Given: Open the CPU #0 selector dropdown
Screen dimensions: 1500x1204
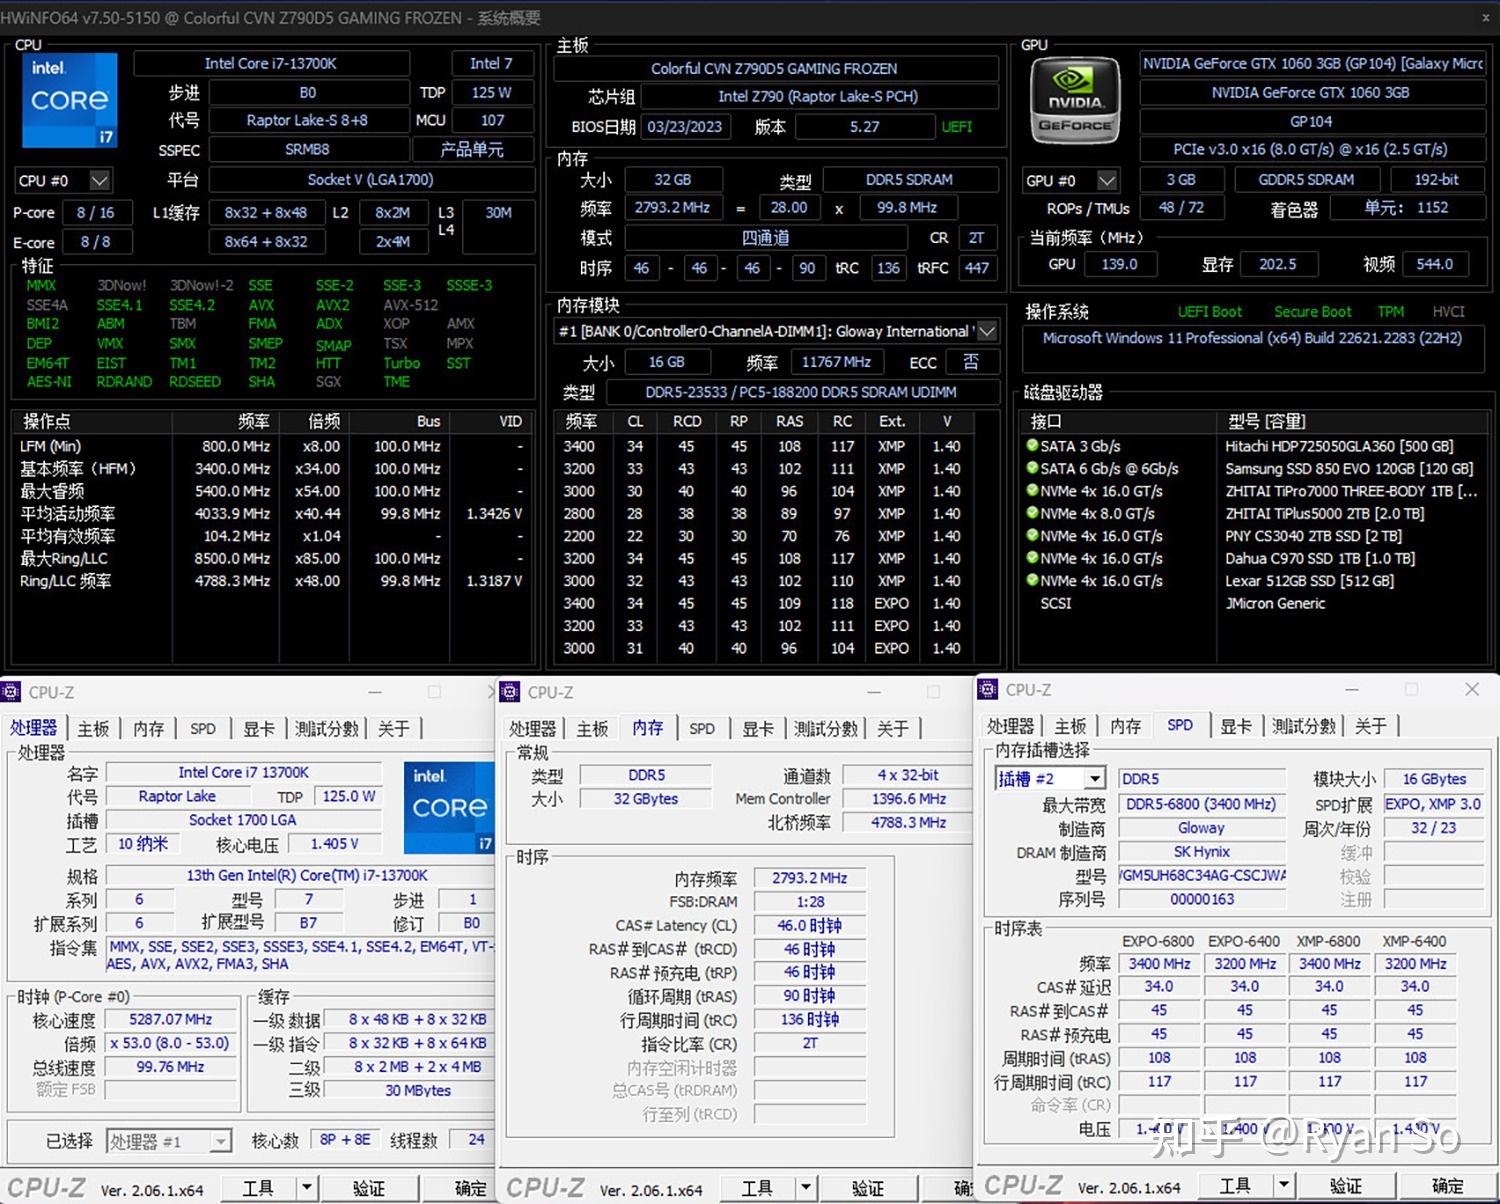Looking at the screenshot, I should point(99,181).
